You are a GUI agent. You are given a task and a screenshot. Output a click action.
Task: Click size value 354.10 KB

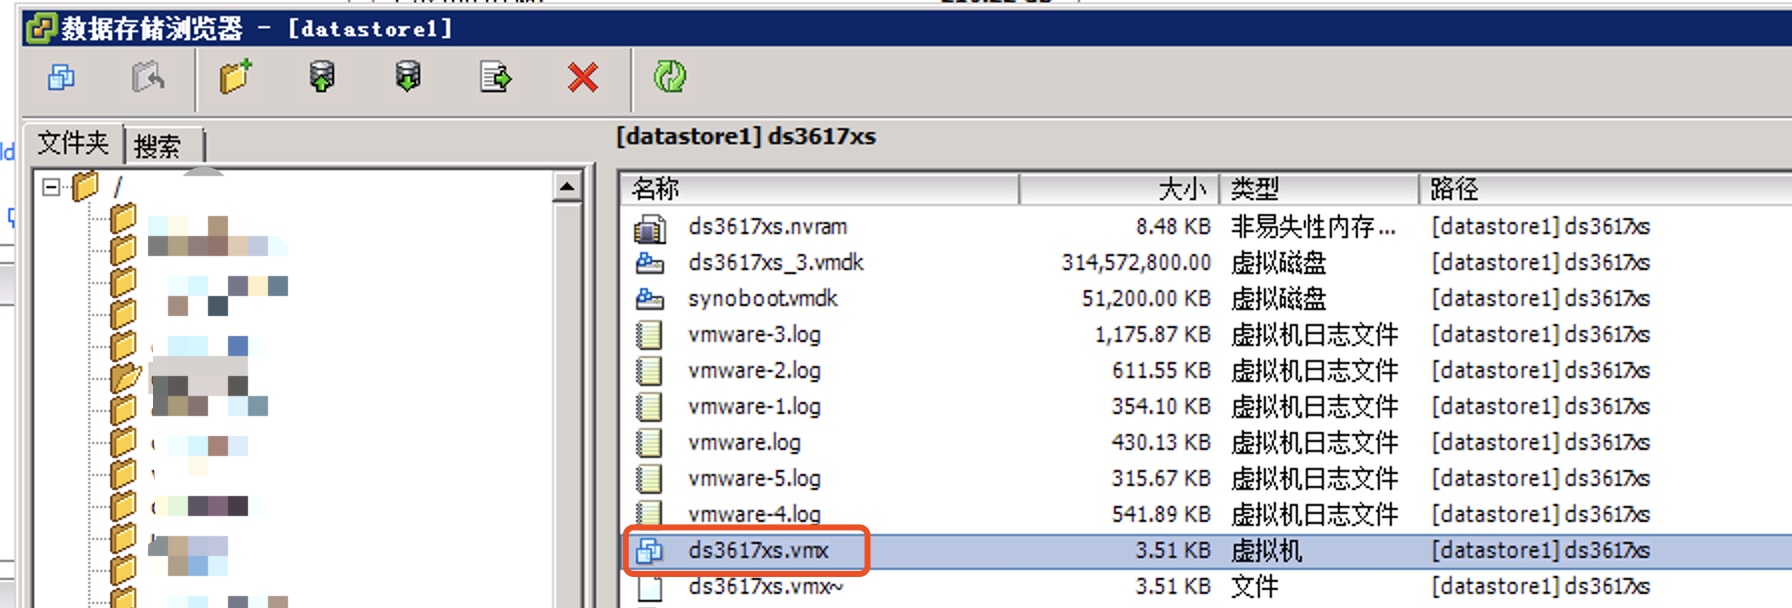pos(1161,407)
